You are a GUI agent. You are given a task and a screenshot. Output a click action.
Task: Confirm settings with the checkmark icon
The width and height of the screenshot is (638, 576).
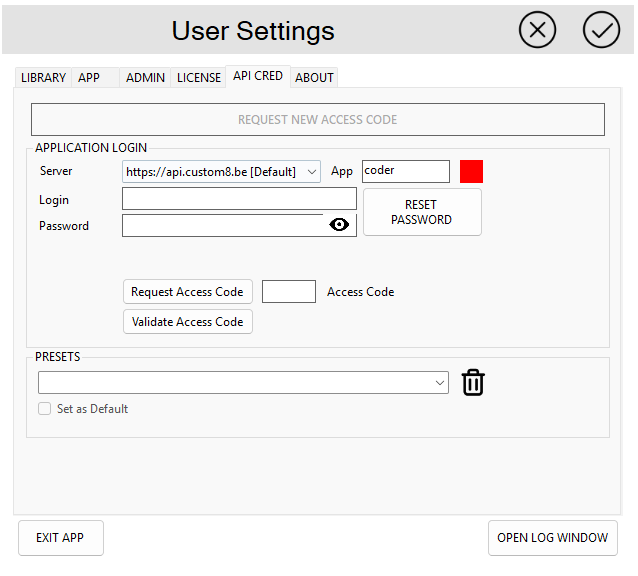[601, 30]
